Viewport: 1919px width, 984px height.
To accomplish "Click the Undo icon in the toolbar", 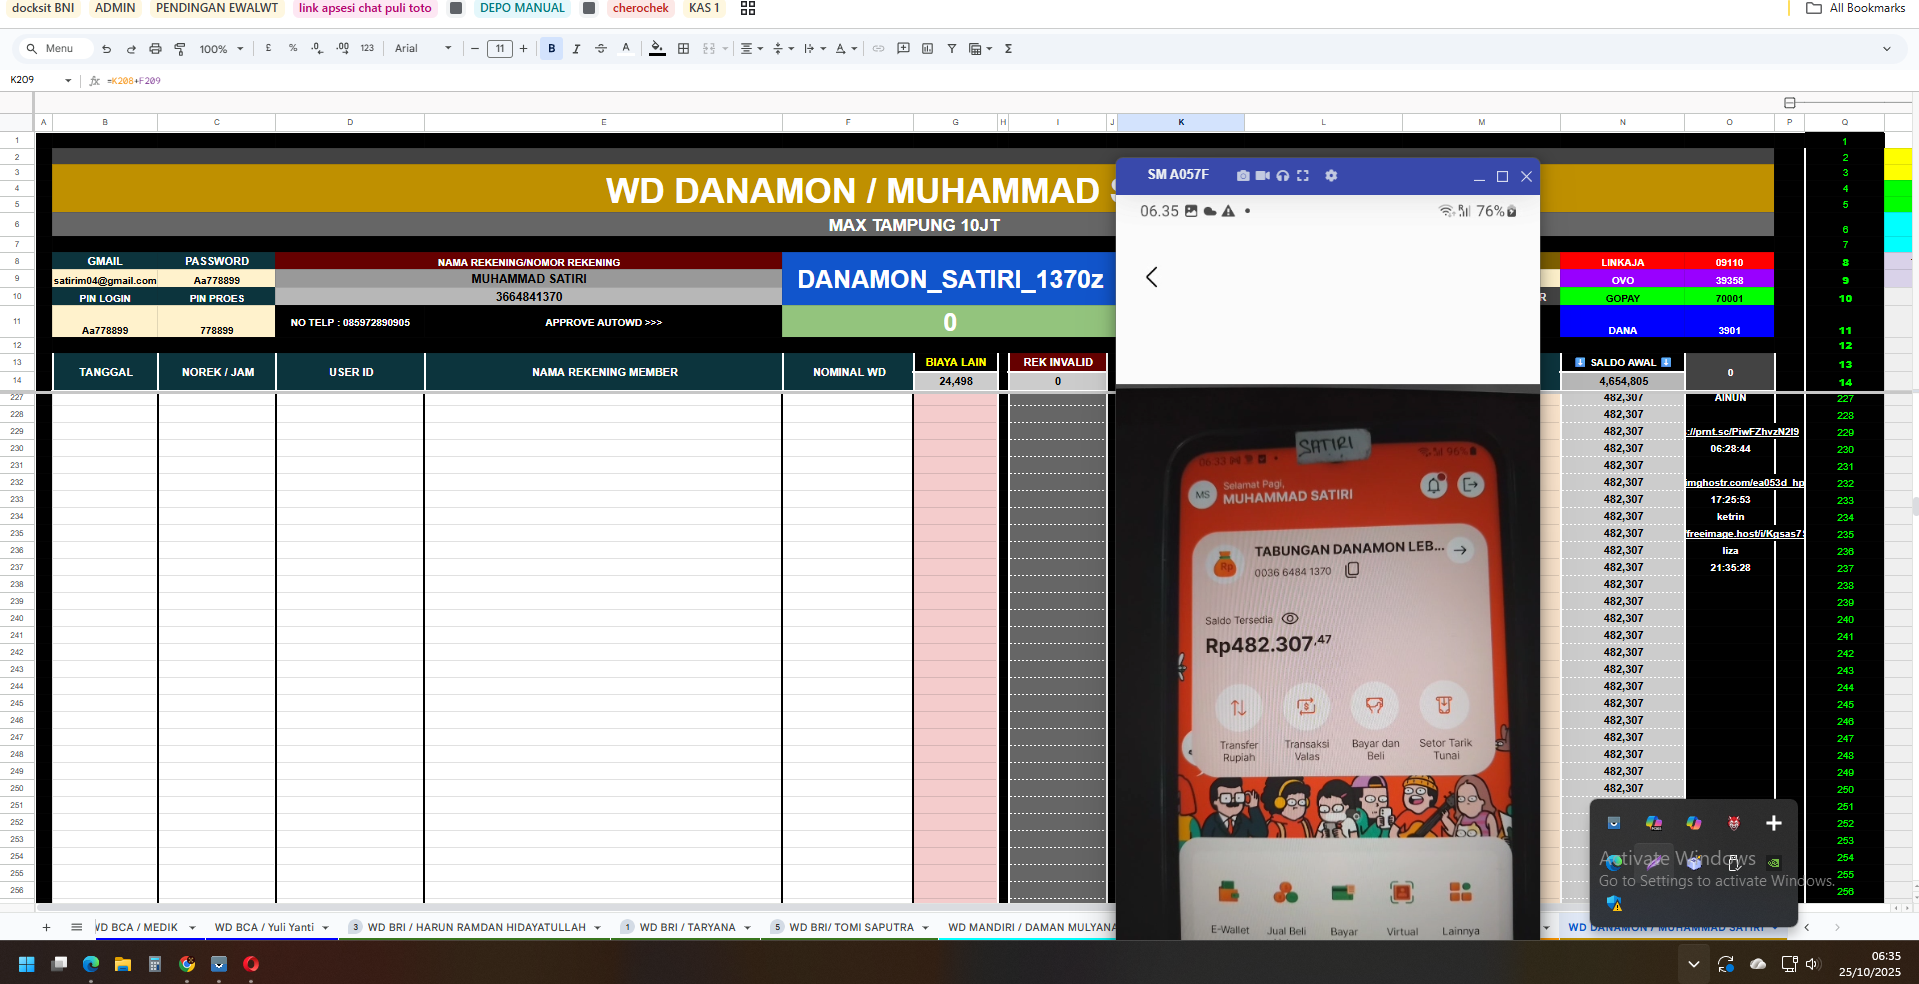I will click(106, 49).
